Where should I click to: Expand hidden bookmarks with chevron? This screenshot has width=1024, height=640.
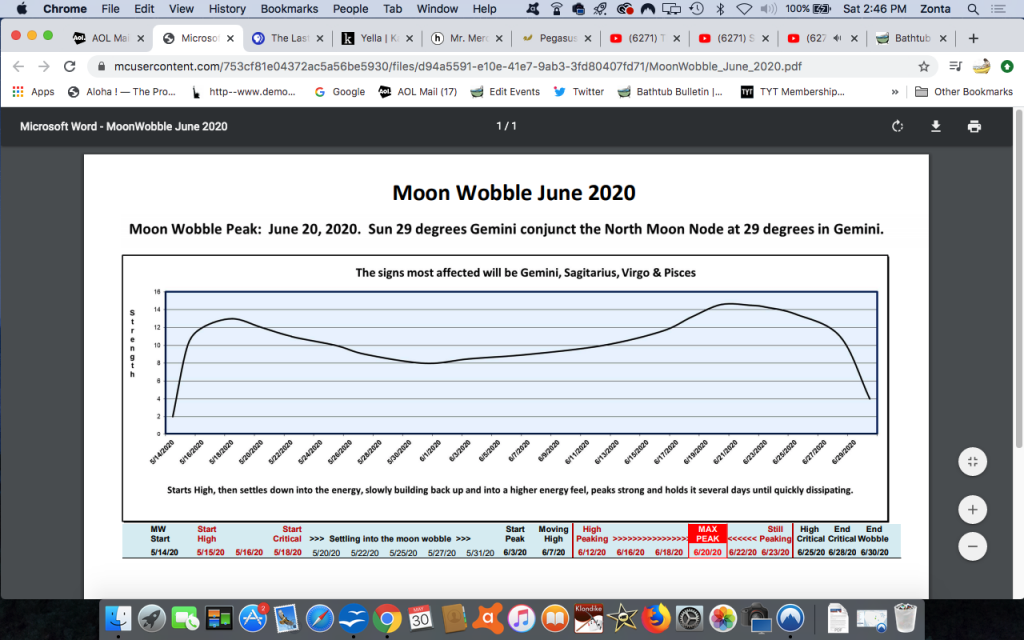[x=894, y=91]
